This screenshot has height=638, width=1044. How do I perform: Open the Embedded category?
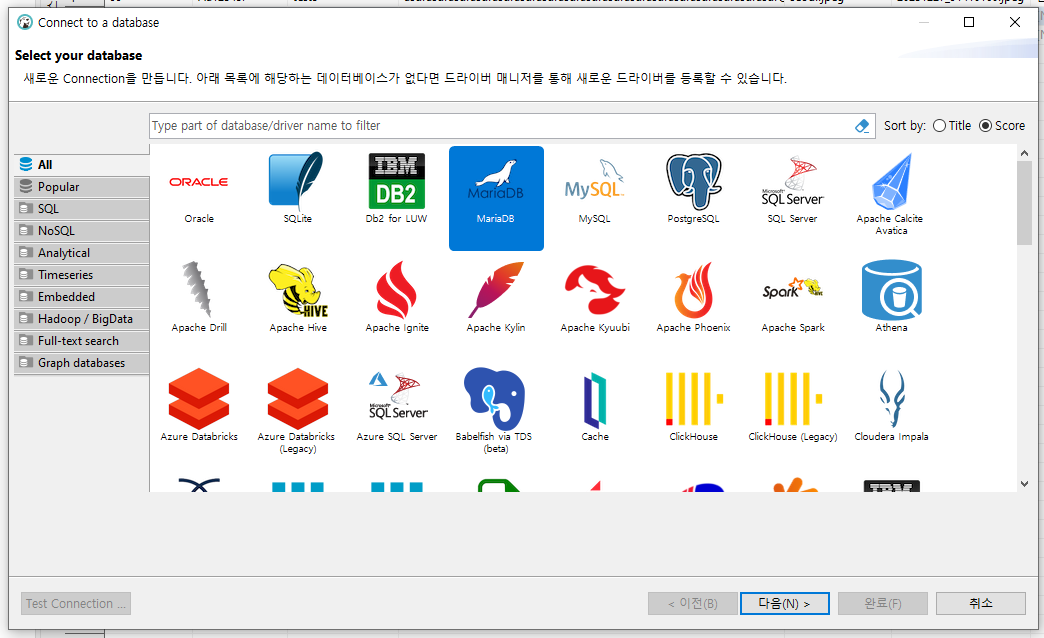81,296
